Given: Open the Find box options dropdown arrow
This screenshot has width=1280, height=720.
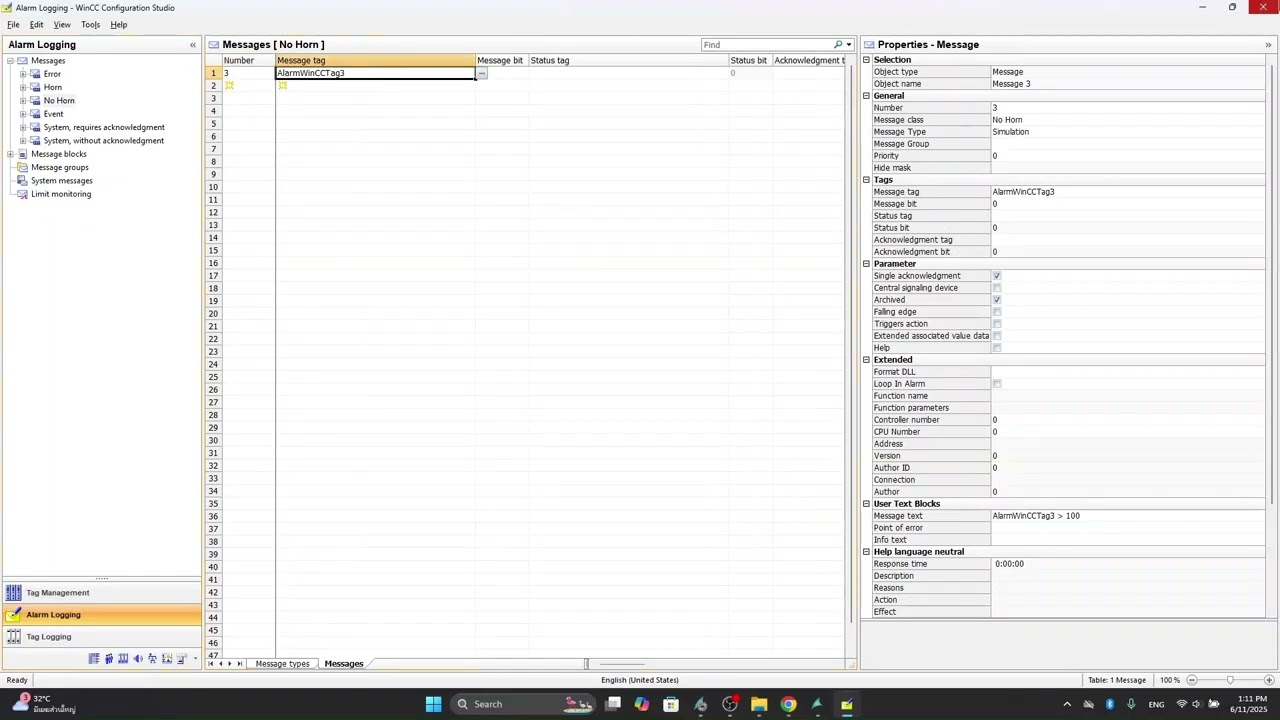Looking at the screenshot, I should pos(849,45).
